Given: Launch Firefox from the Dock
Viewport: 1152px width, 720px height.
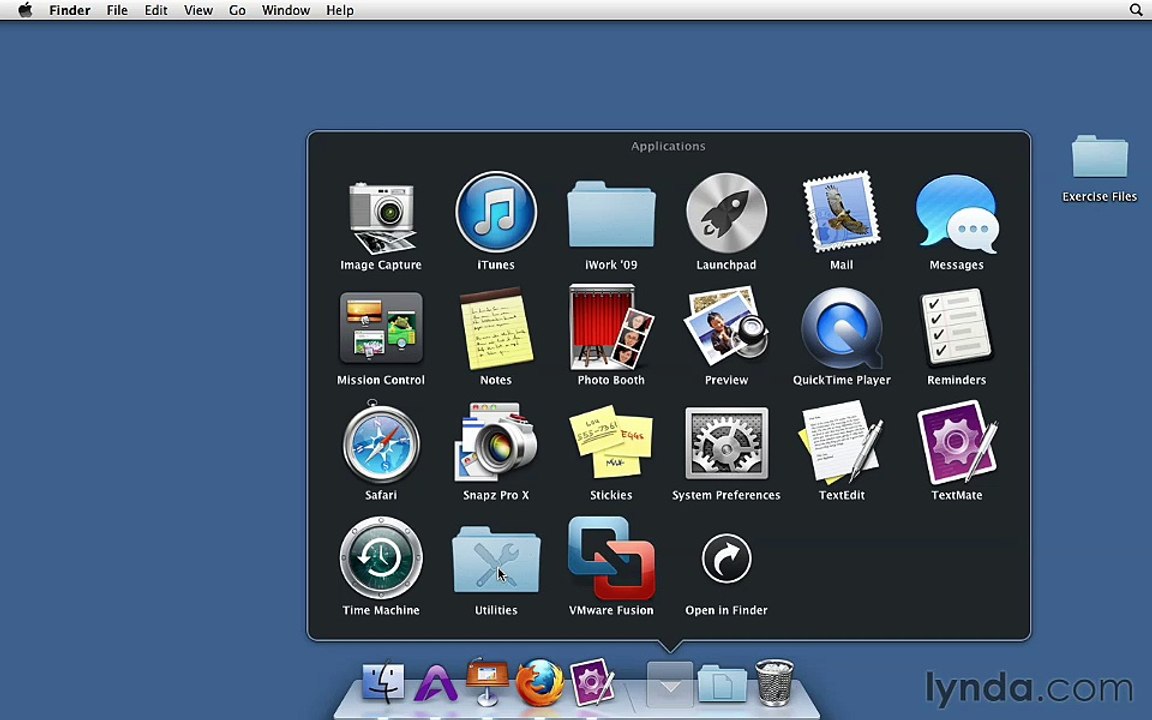Looking at the screenshot, I should coord(539,683).
